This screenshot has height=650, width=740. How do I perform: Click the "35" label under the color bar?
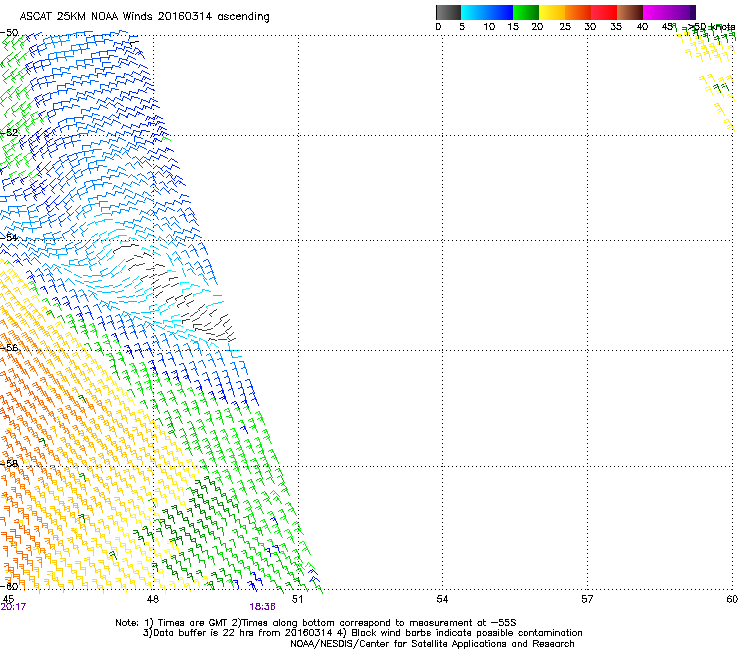coord(616,27)
